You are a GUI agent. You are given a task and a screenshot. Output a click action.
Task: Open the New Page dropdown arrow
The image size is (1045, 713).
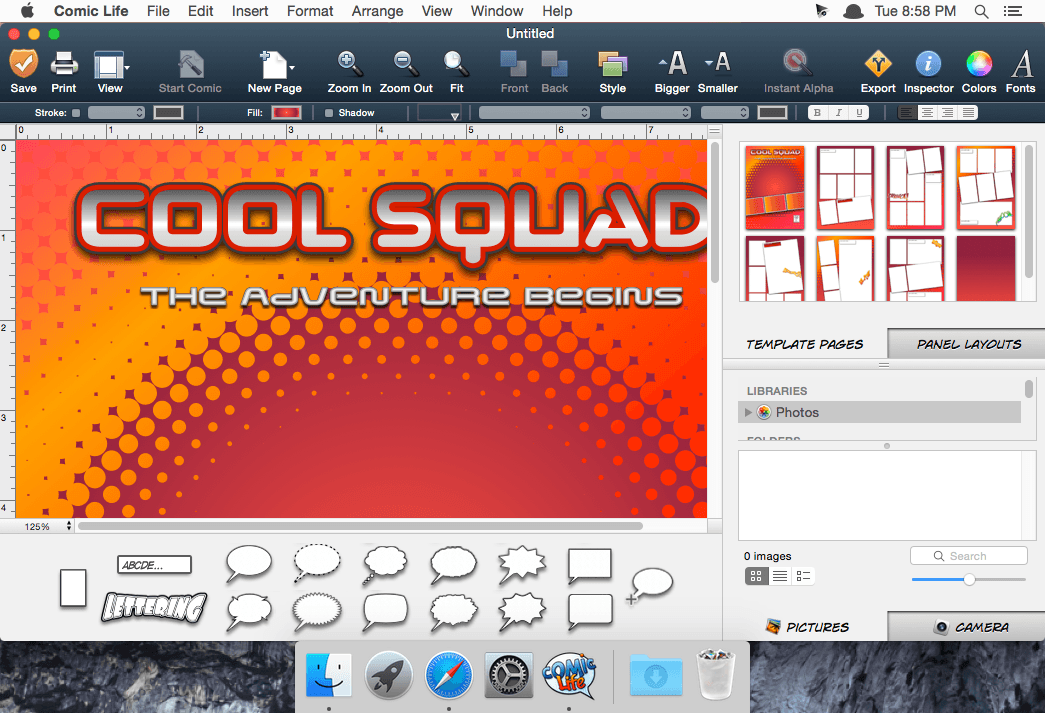(292, 68)
